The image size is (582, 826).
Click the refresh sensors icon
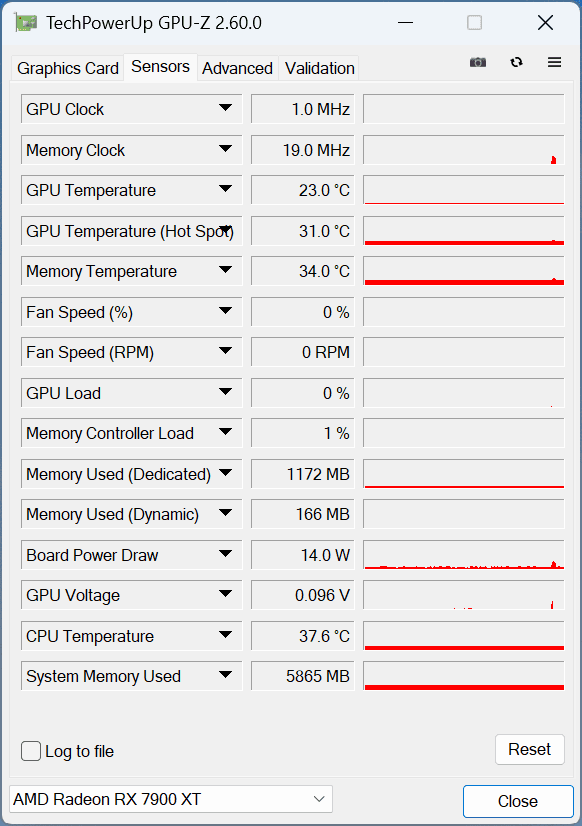click(x=516, y=62)
